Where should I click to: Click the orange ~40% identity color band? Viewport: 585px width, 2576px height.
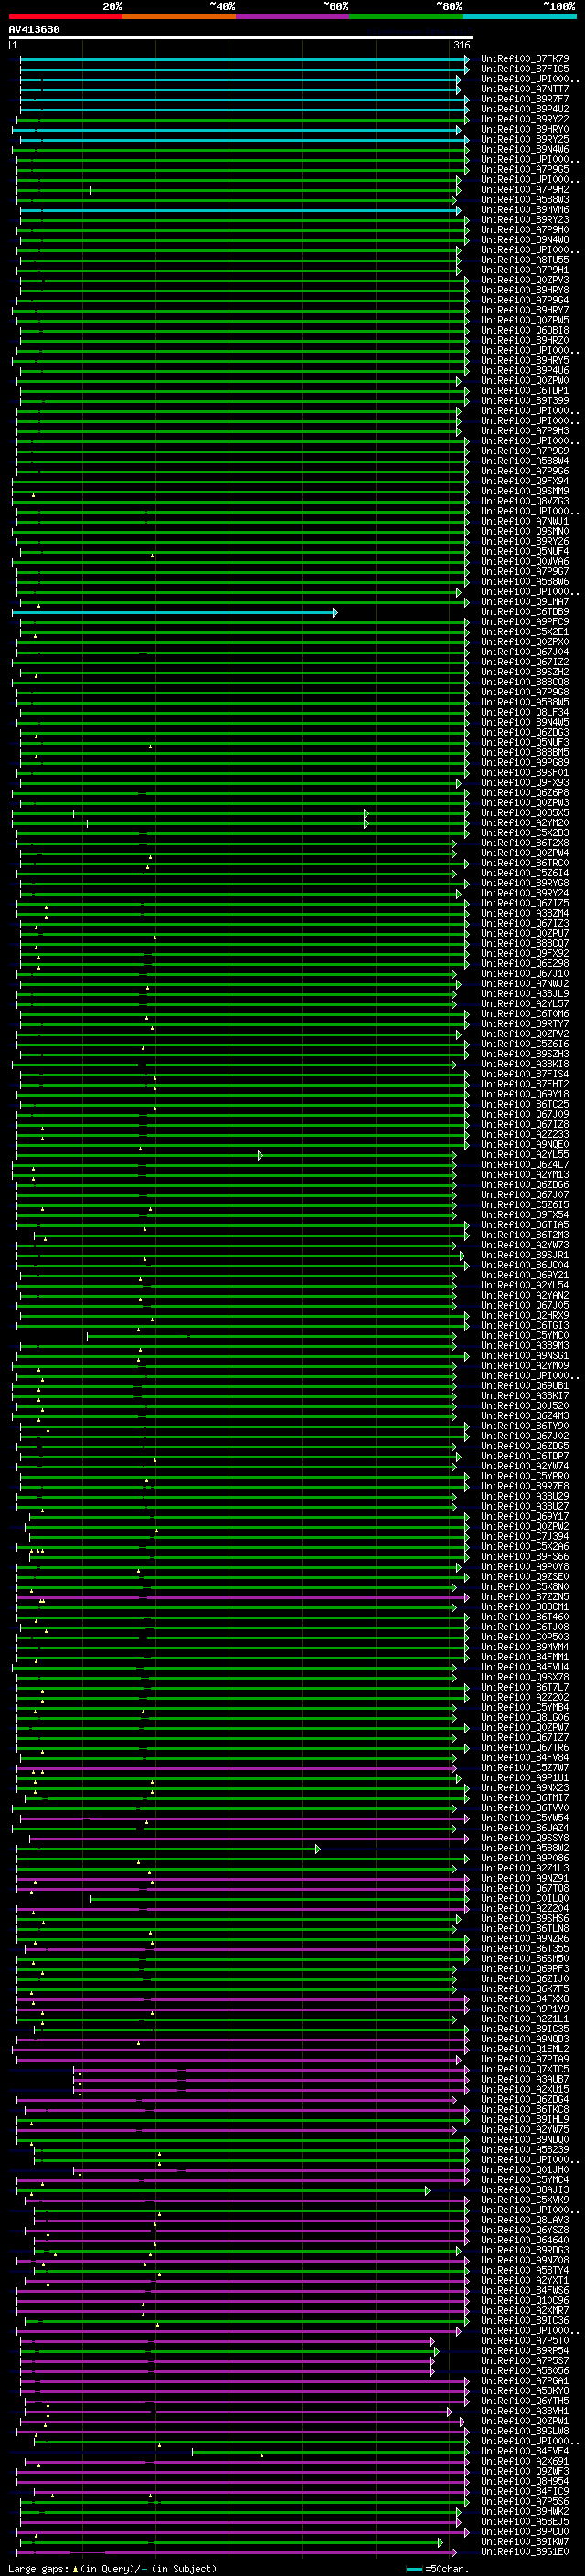(179, 16)
